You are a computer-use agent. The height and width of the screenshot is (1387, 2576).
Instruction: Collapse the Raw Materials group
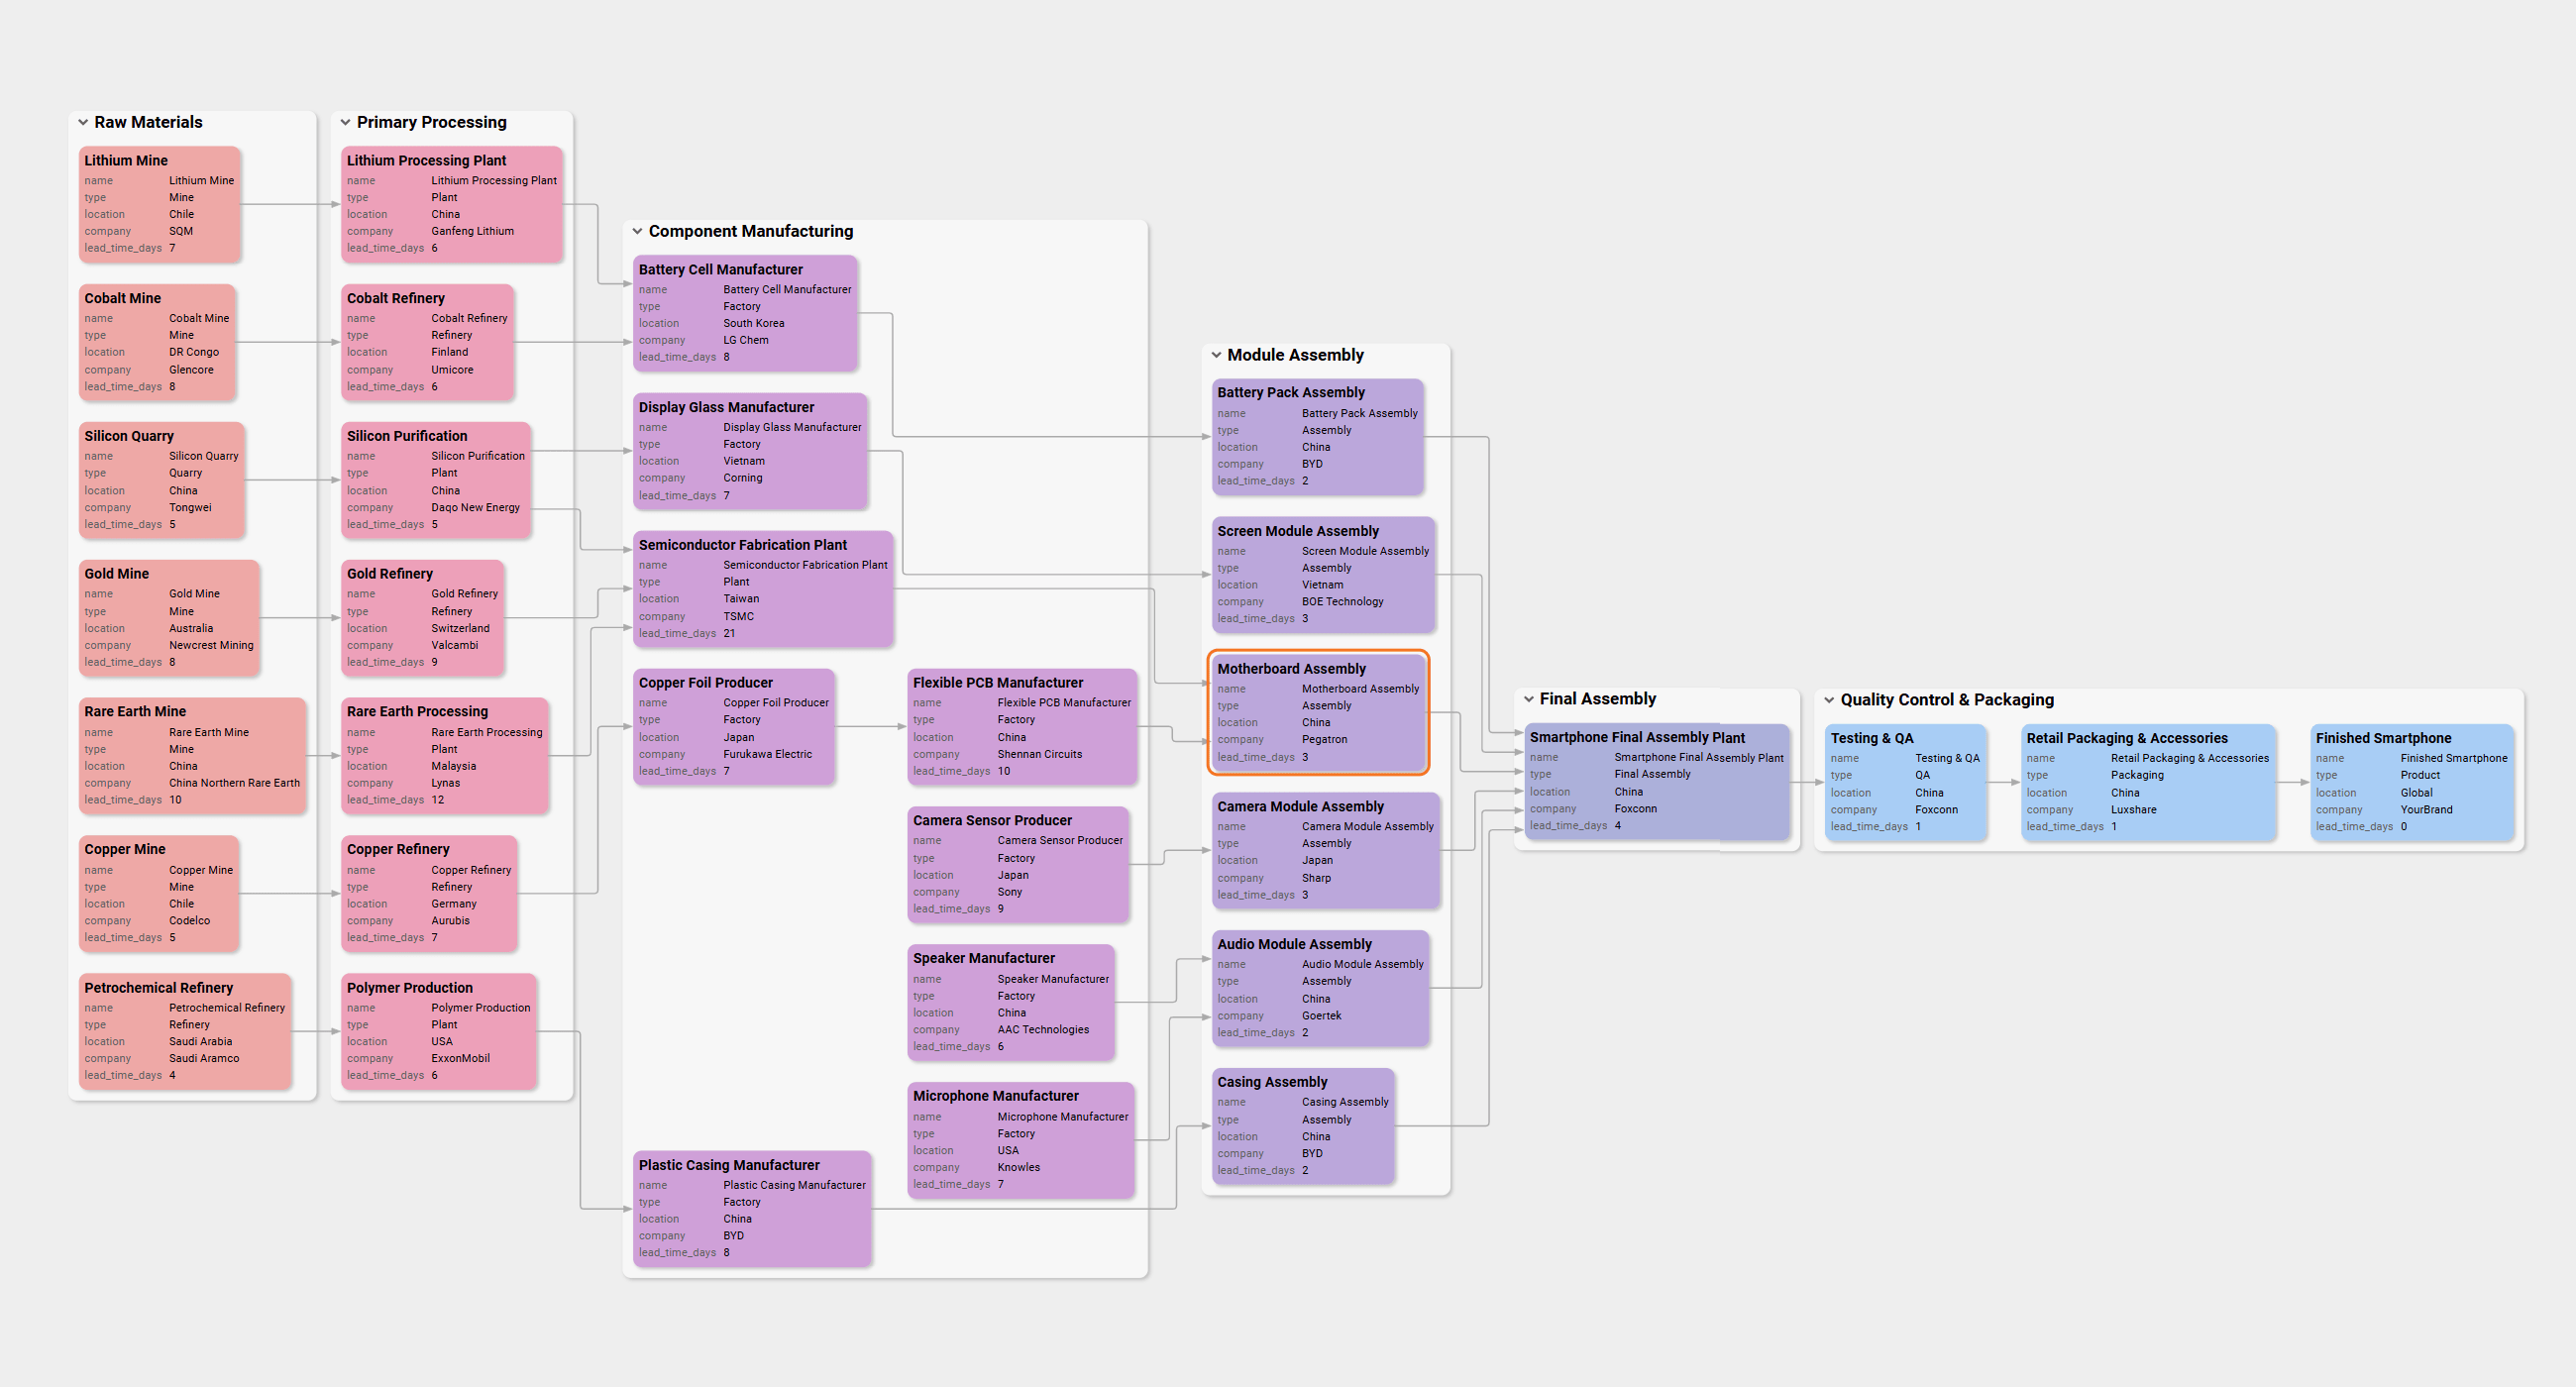click(84, 122)
